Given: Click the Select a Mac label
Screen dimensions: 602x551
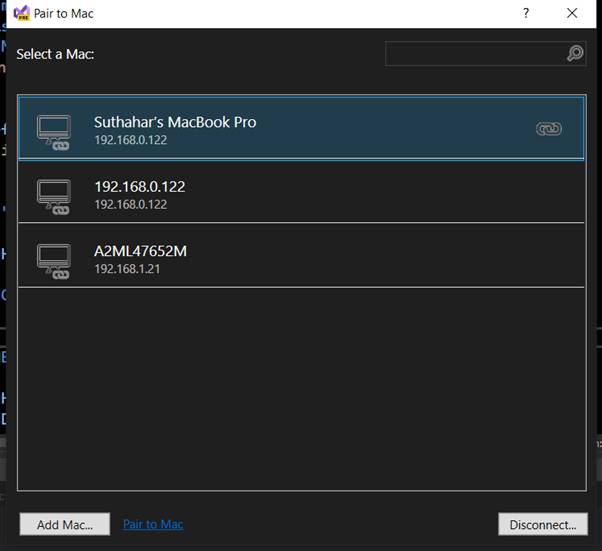Looking at the screenshot, I should click(55, 54).
